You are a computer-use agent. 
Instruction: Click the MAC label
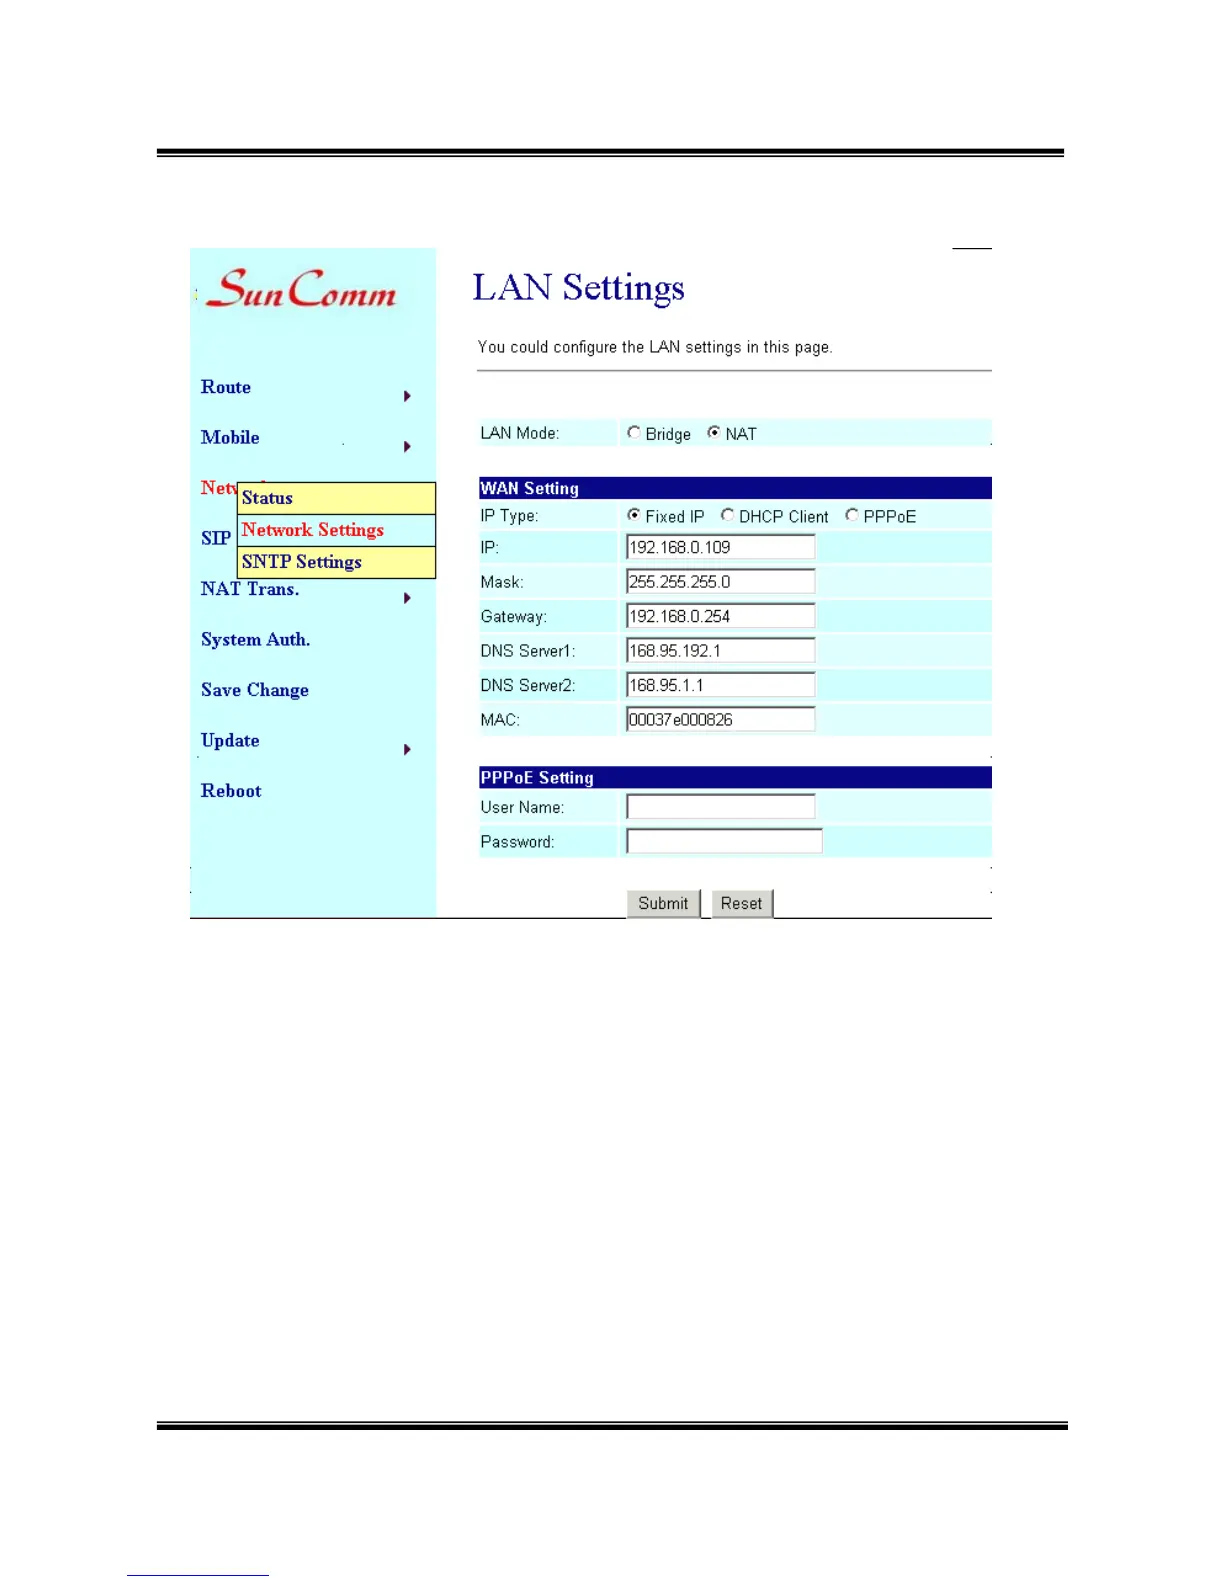coord(500,720)
